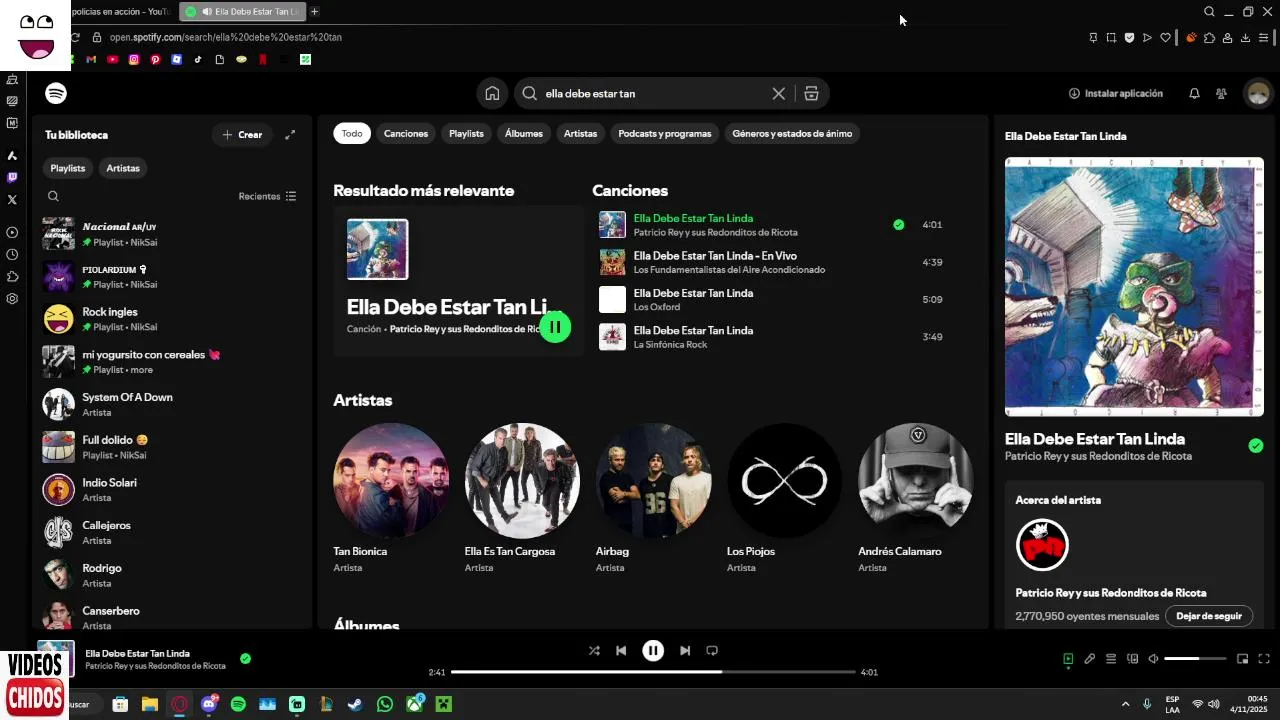
Task: Open WhatsApp from the taskbar
Action: pos(385,704)
